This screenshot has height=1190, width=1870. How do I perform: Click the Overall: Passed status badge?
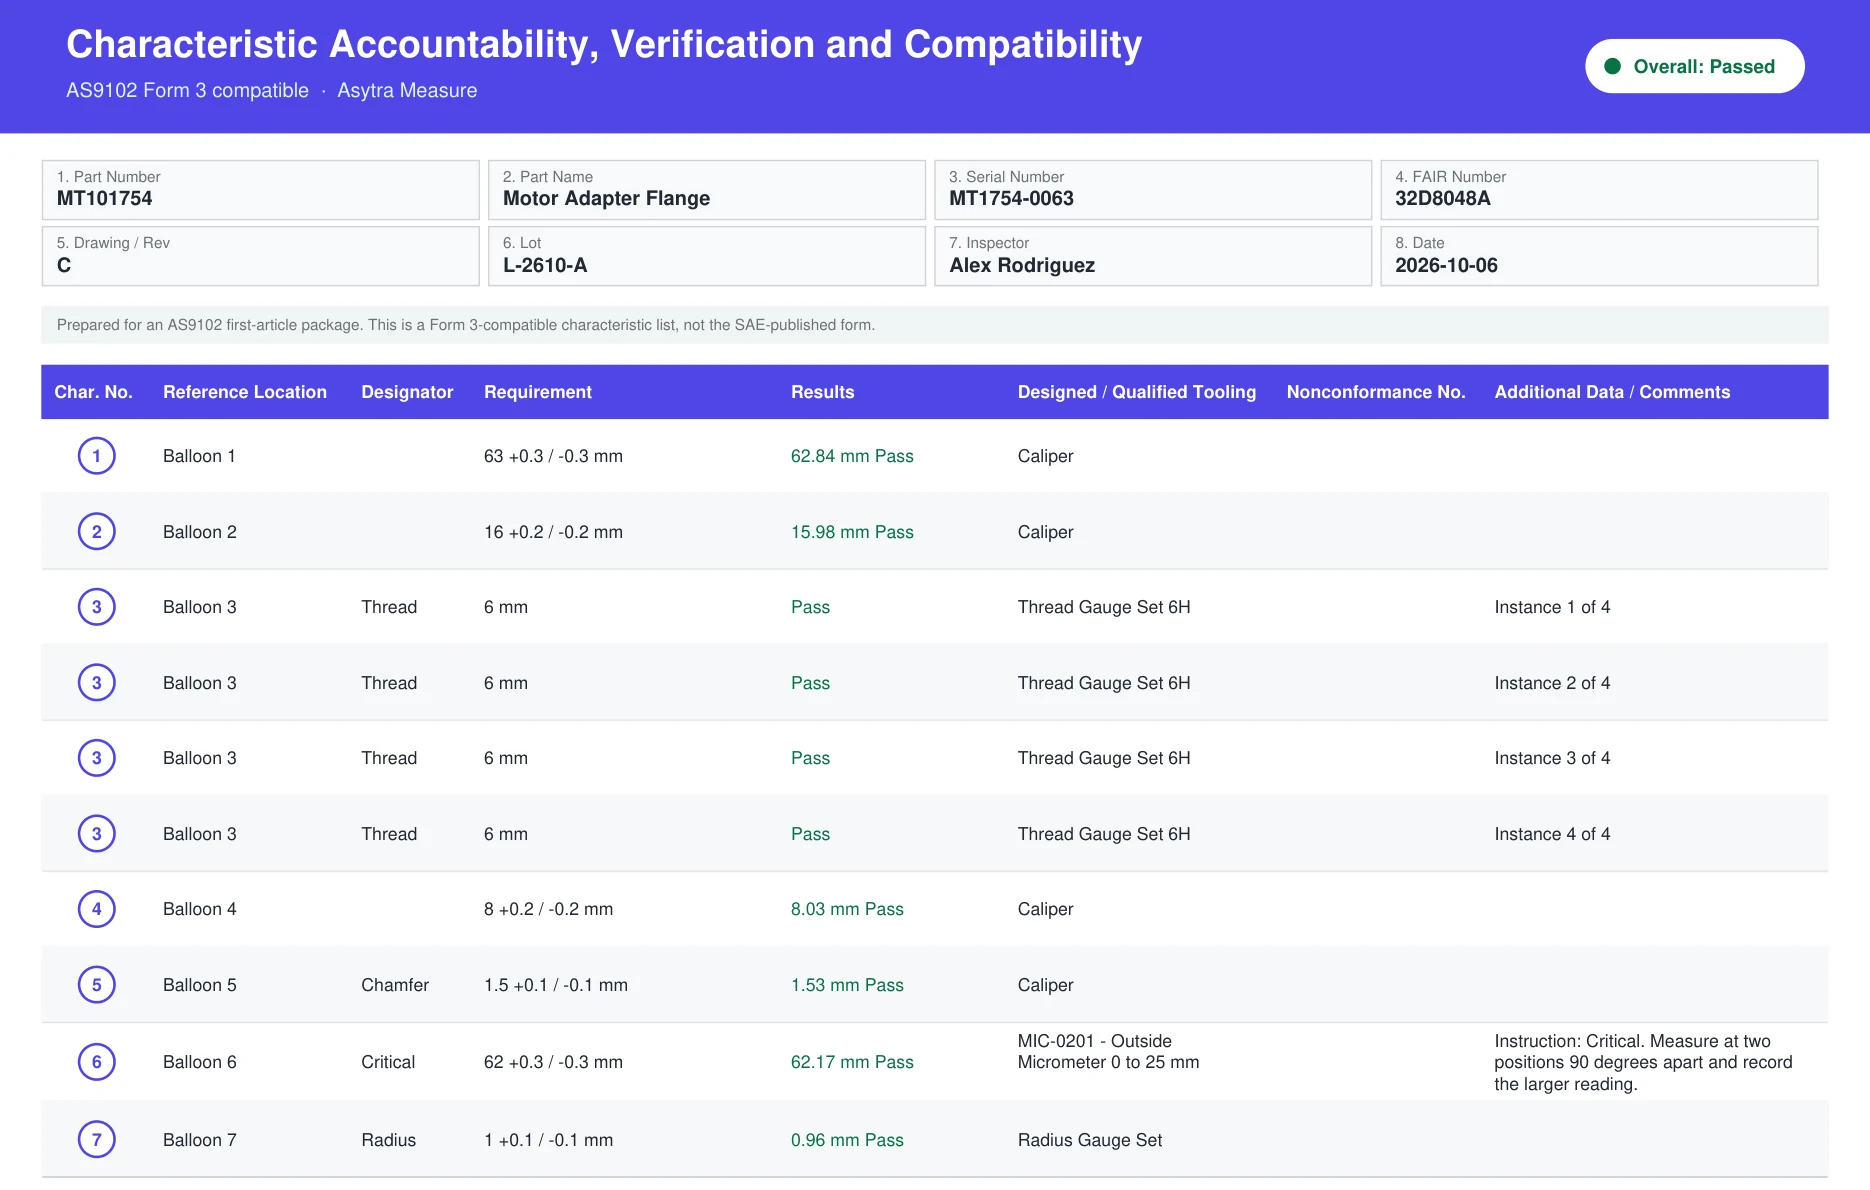point(1694,66)
